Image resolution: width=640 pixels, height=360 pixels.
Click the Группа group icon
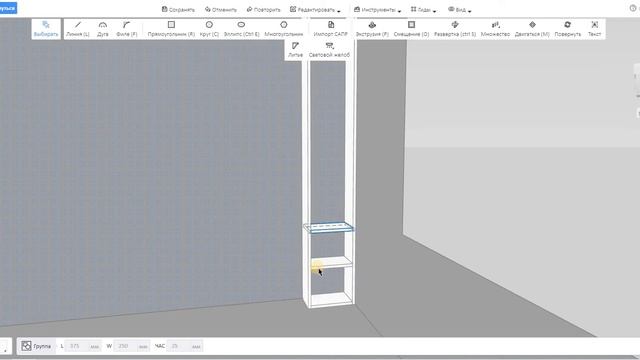(26, 346)
